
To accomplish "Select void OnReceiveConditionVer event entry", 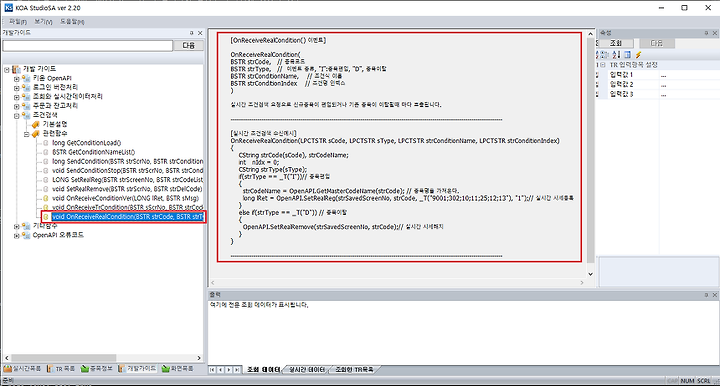I will [125, 198].
